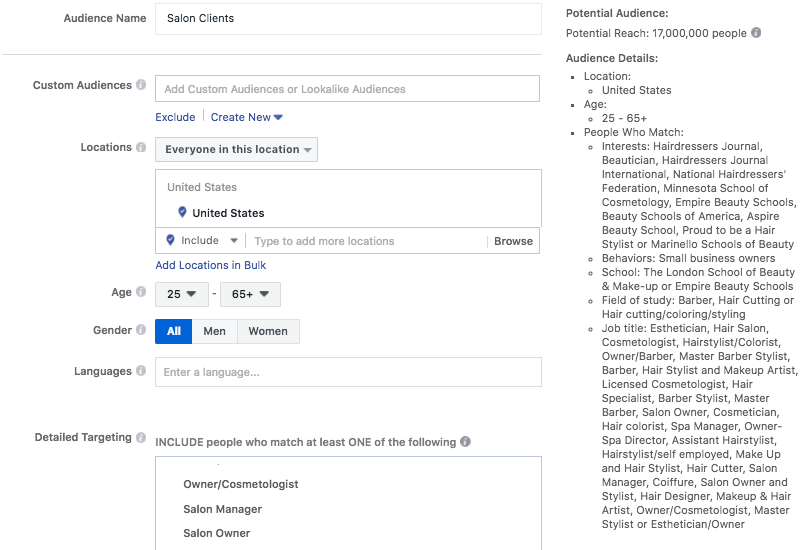Select the All gender option
The image size is (808, 550).
tap(174, 331)
